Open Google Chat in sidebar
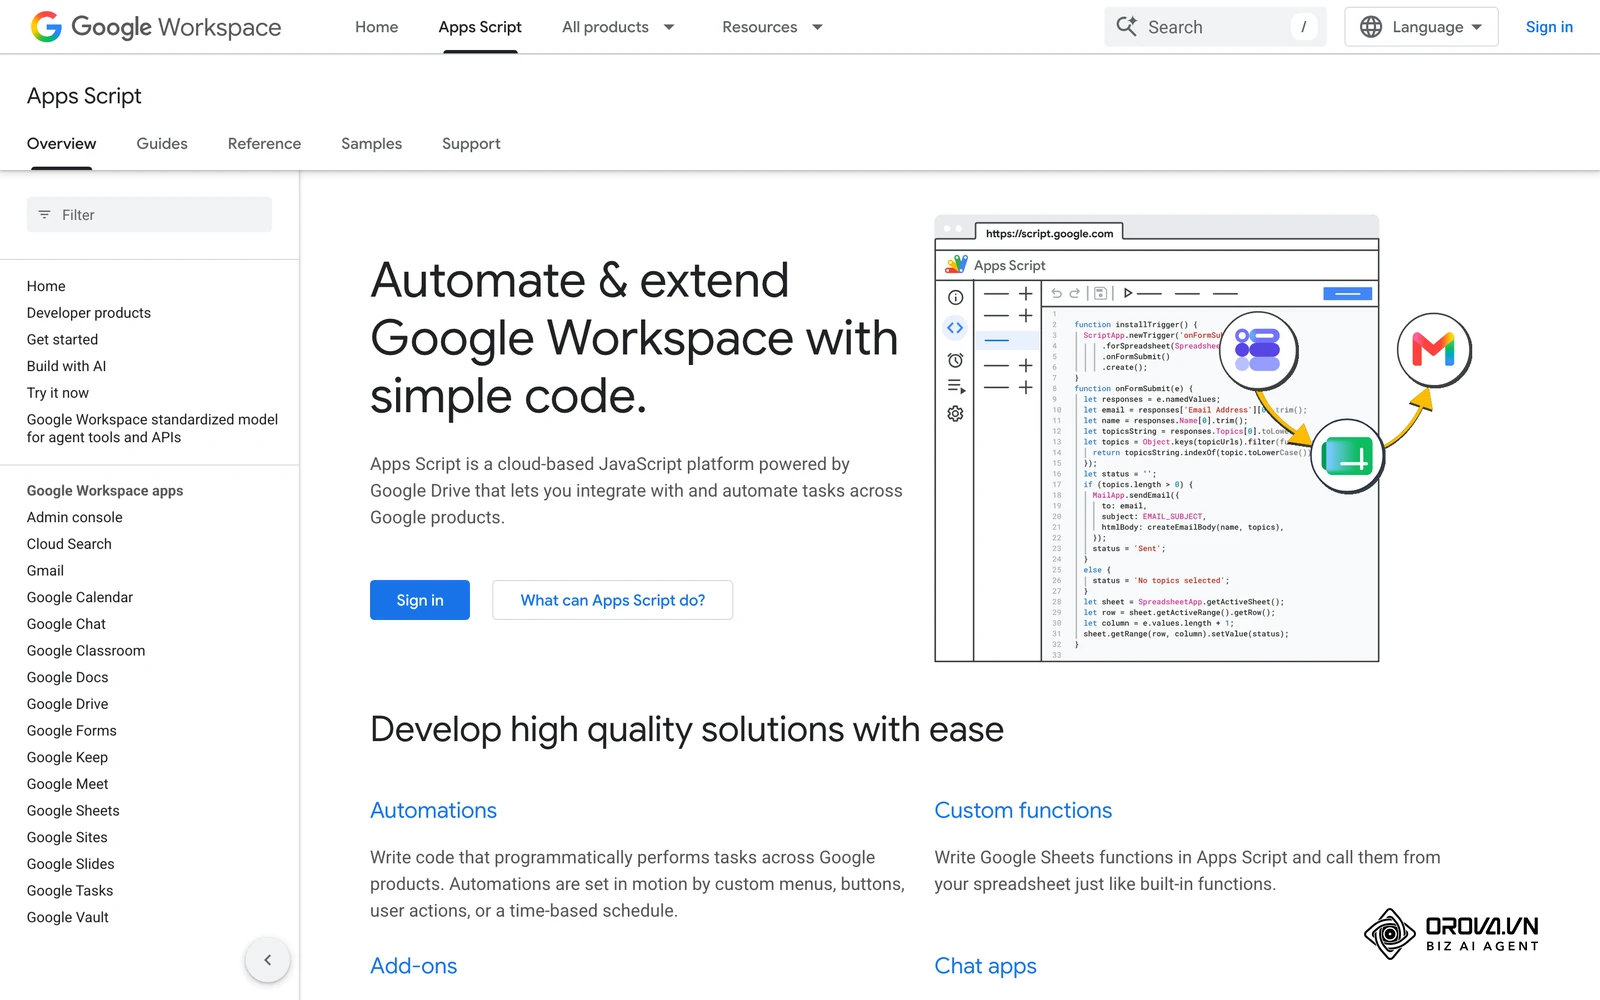The height and width of the screenshot is (1000, 1600). pyautogui.click(x=66, y=624)
